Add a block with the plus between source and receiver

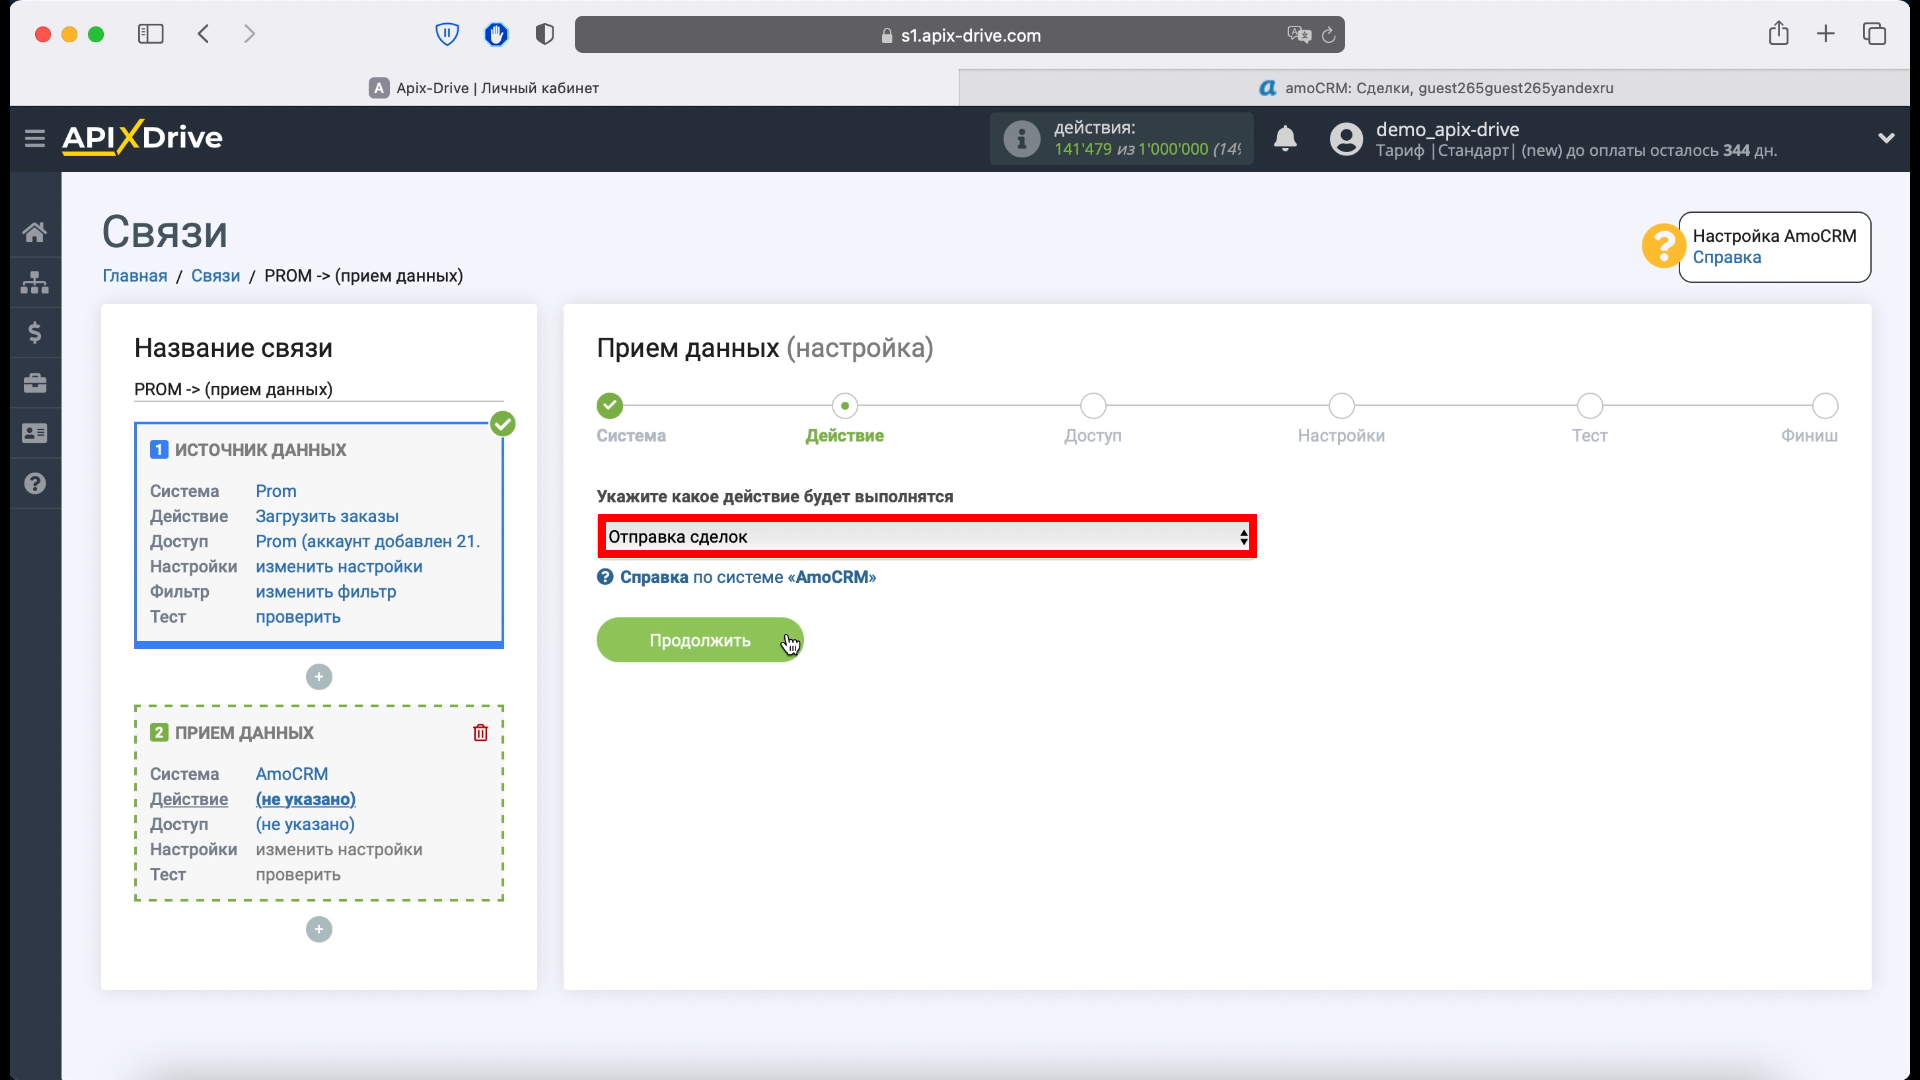point(319,677)
